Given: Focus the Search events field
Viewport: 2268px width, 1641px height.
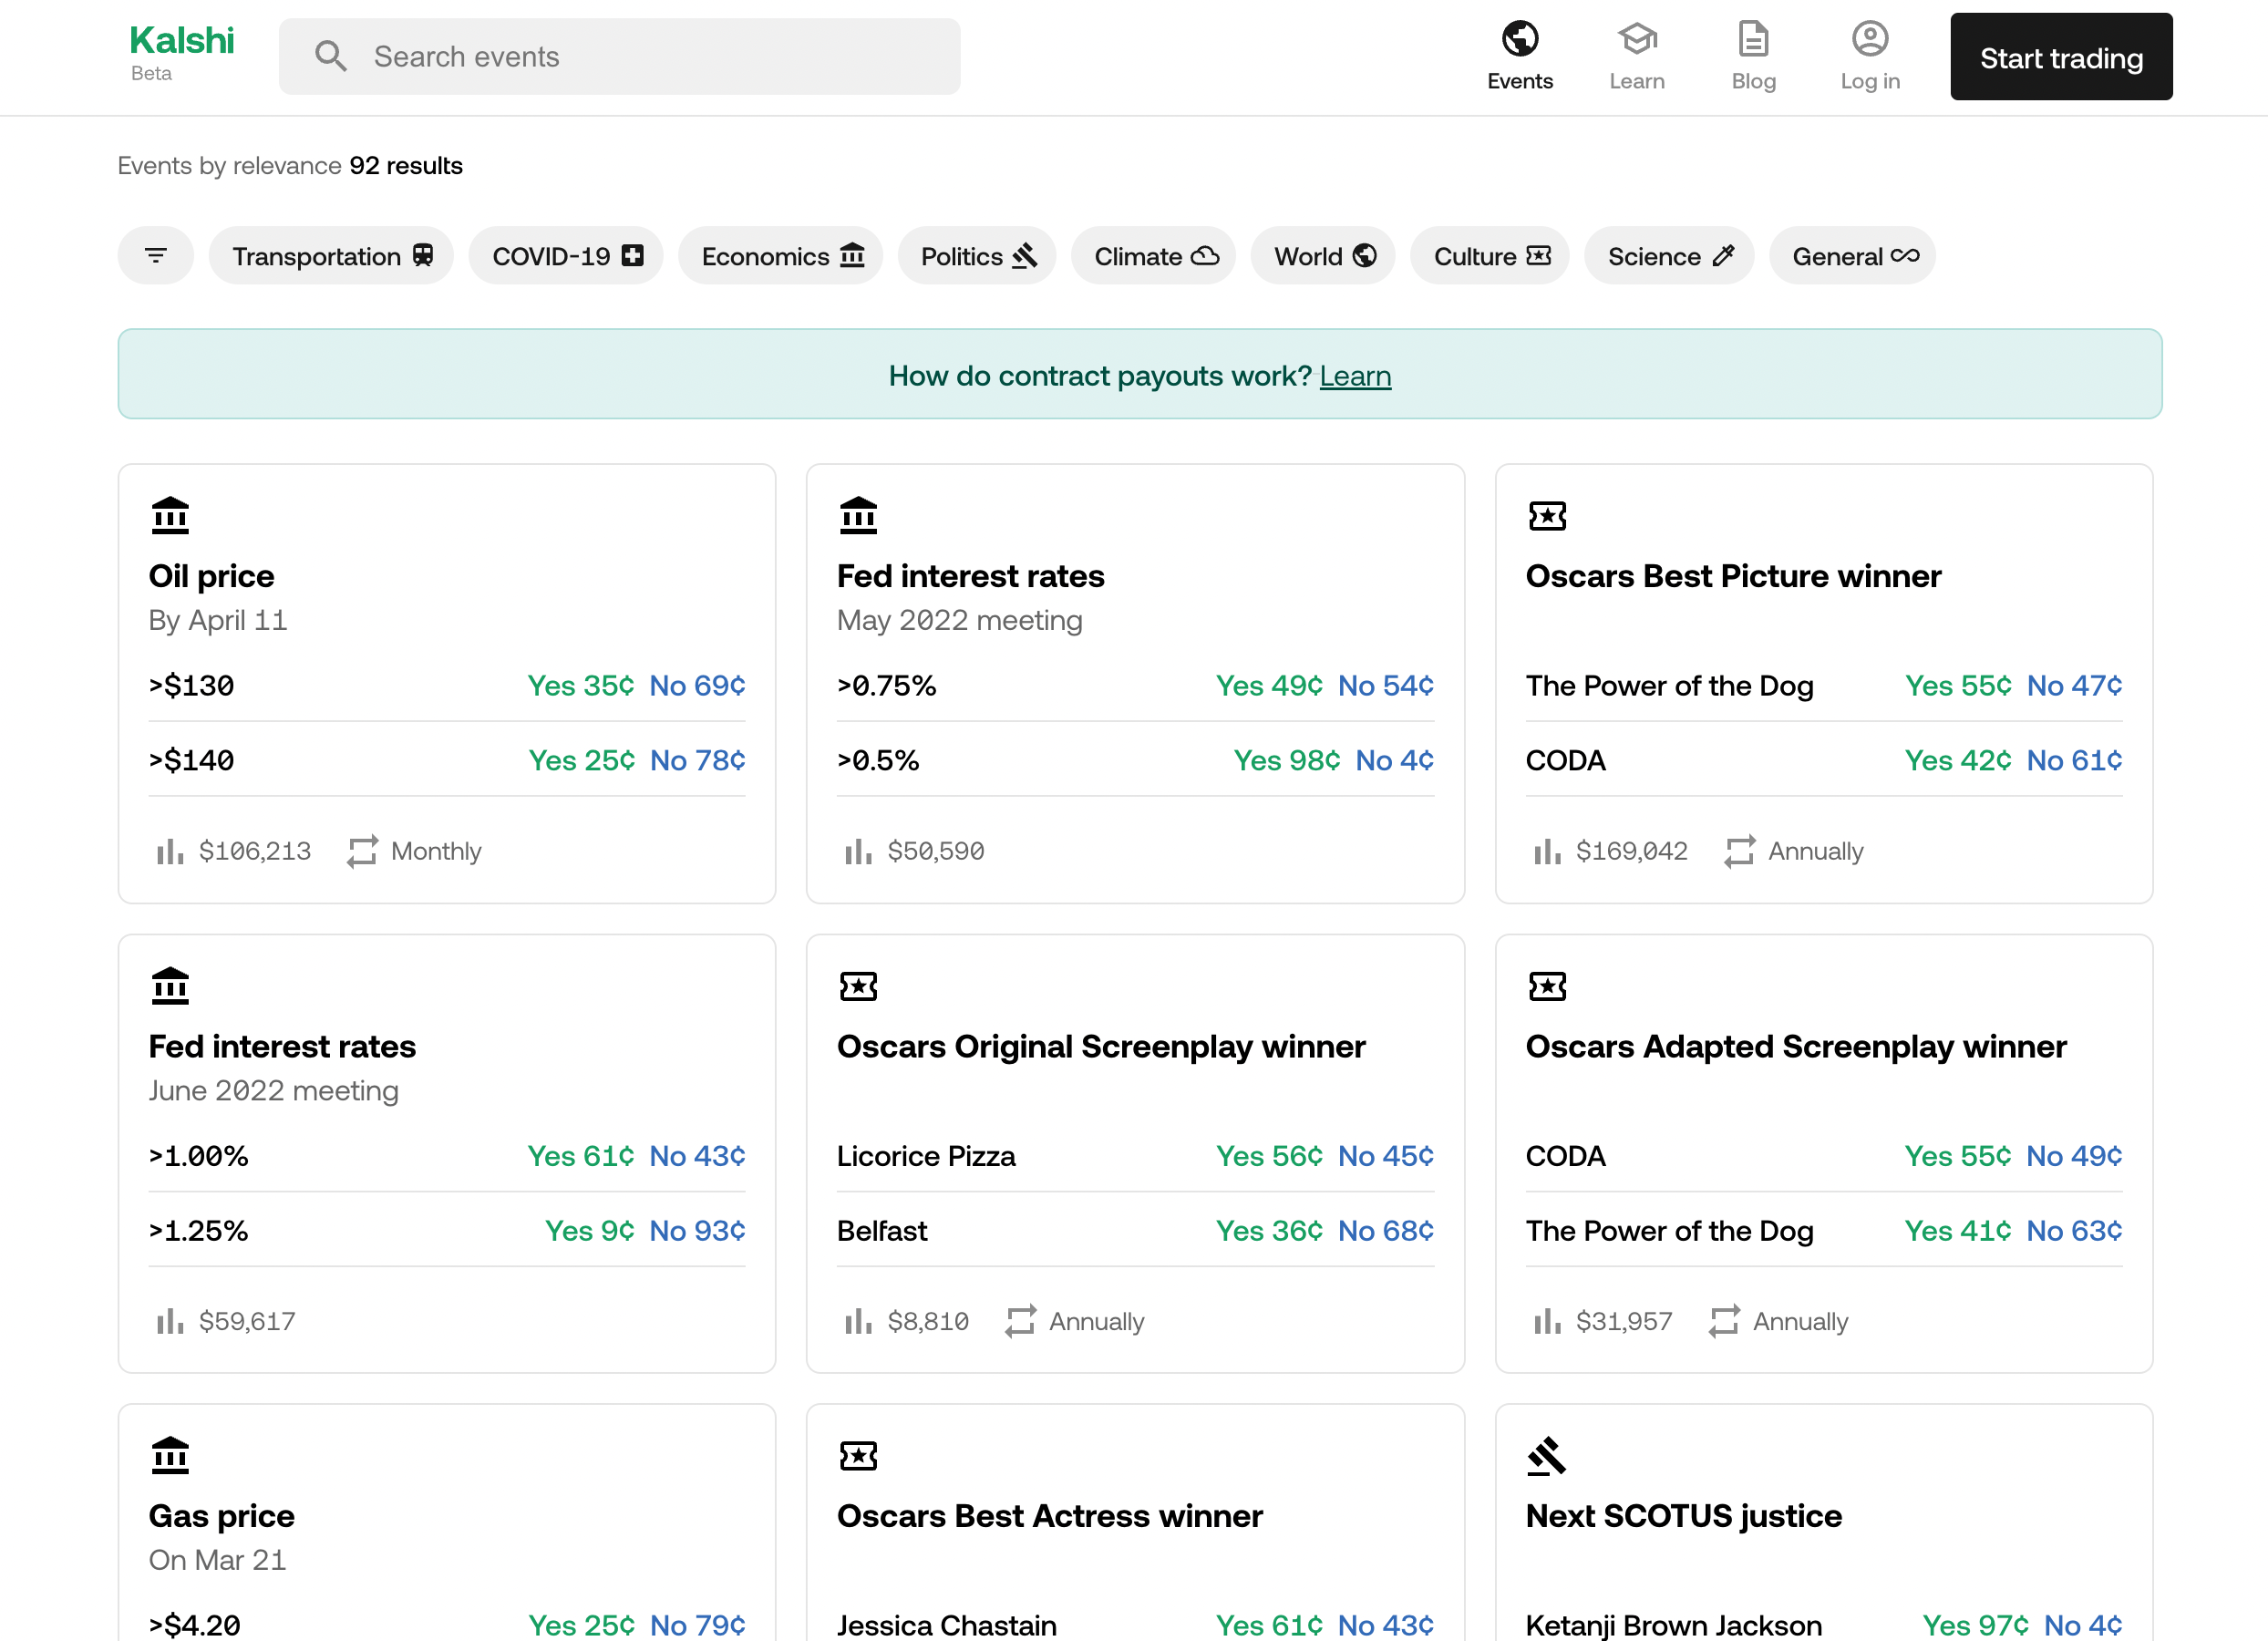Looking at the screenshot, I should pos(620,57).
